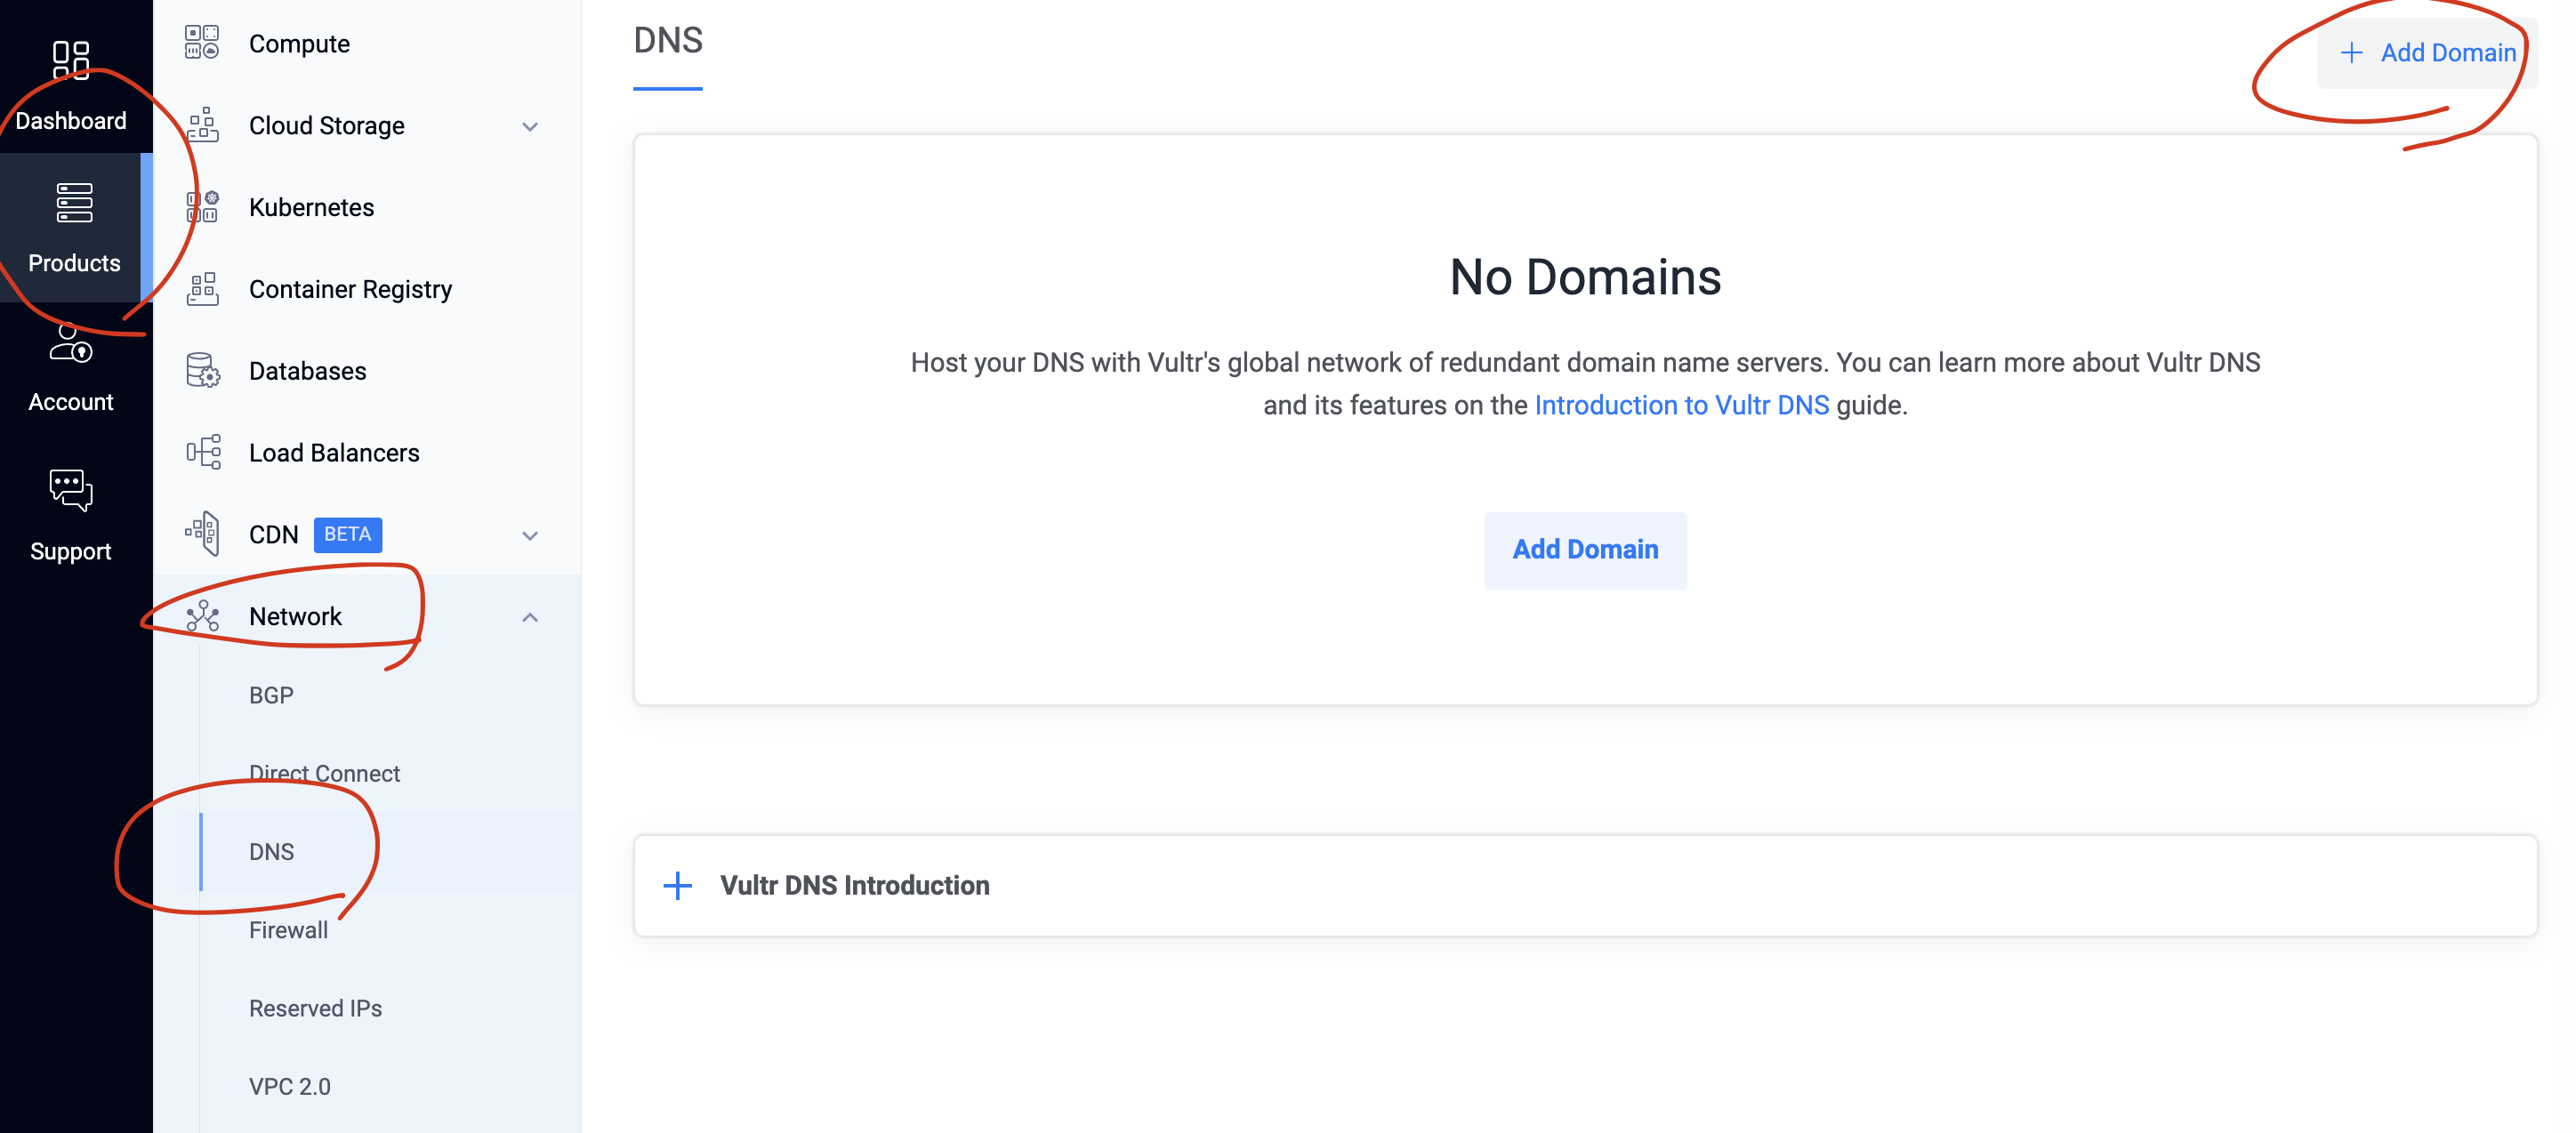Image resolution: width=2576 pixels, height=1133 pixels.
Task: Click the Kubernetes icon in sidebar
Action: click(202, 207)
